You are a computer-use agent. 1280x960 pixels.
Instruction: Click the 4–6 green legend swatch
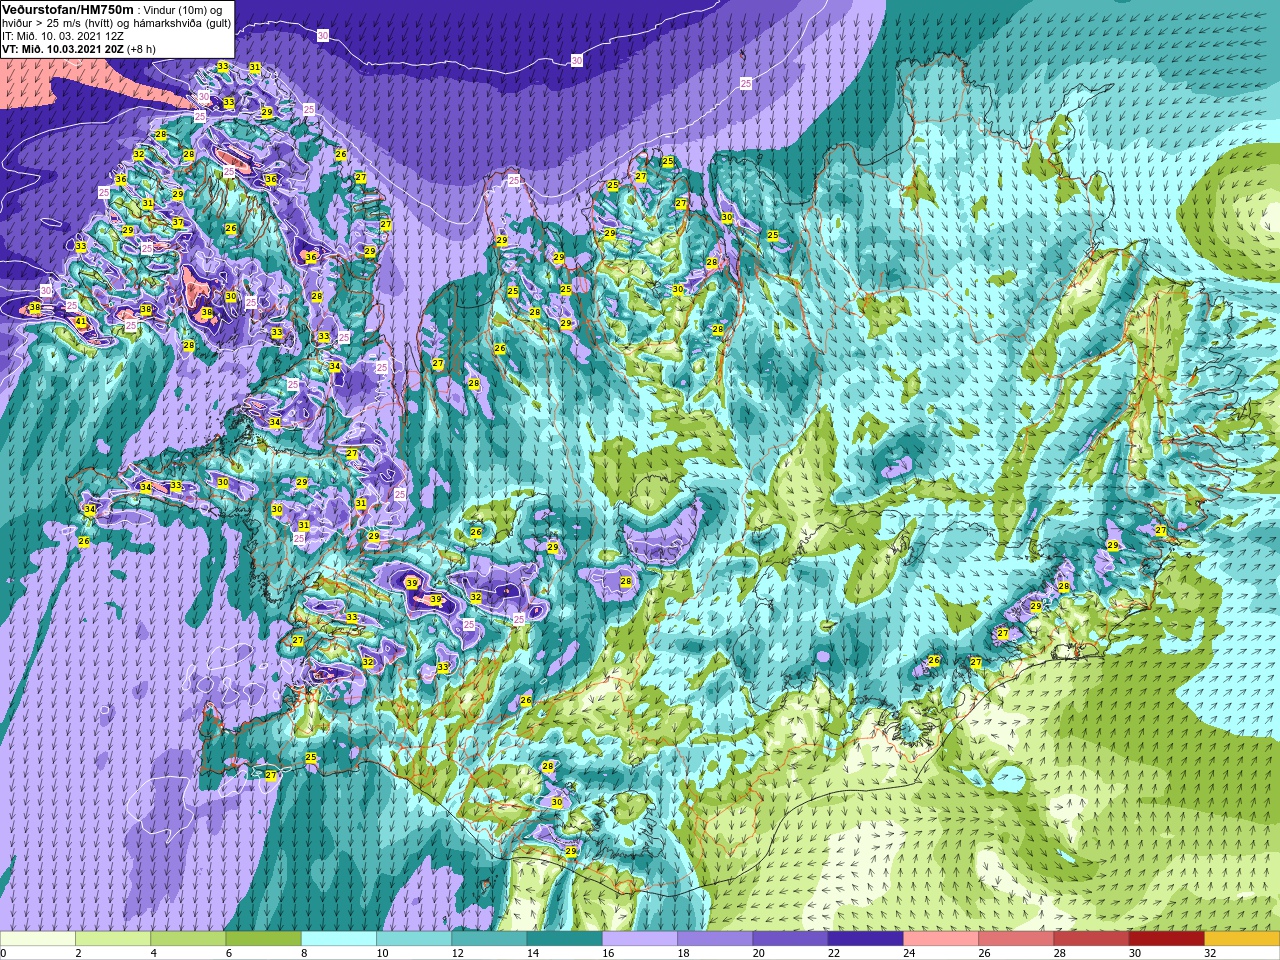[x=188, y=939]
